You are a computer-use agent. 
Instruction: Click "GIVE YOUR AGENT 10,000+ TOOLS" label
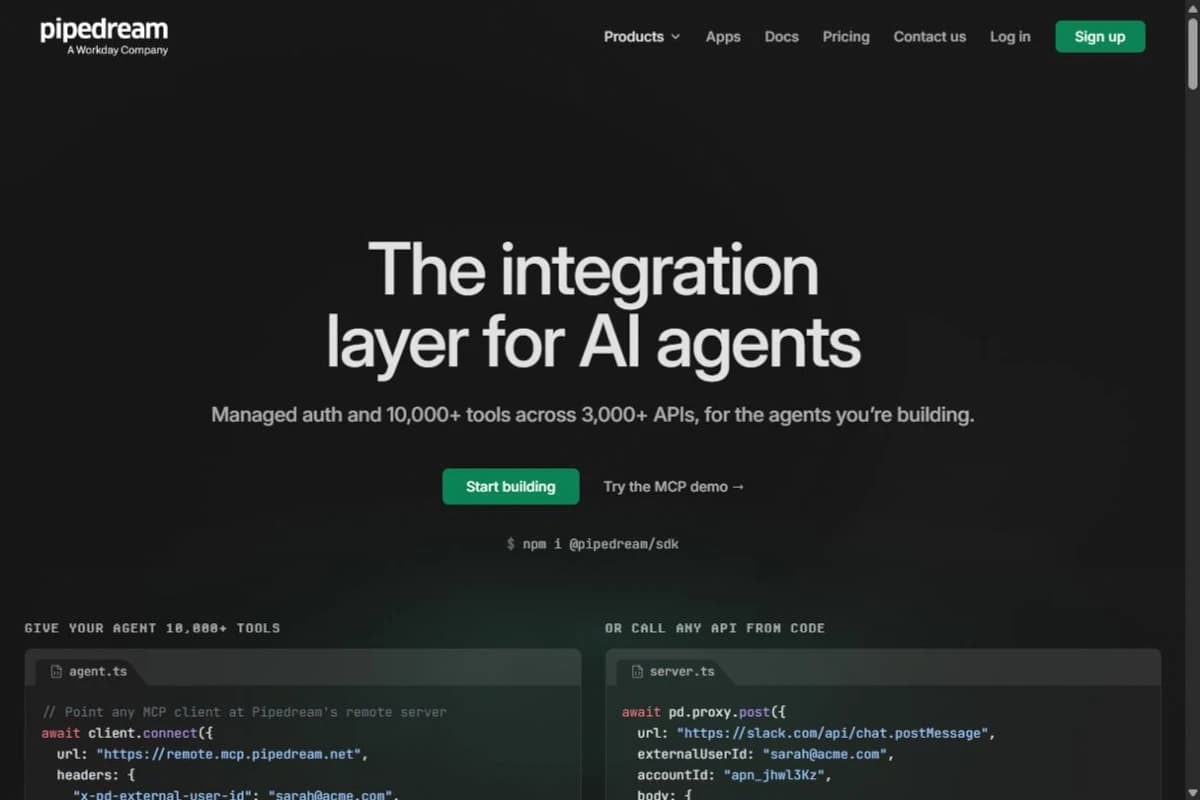click(x=152, y=628)
